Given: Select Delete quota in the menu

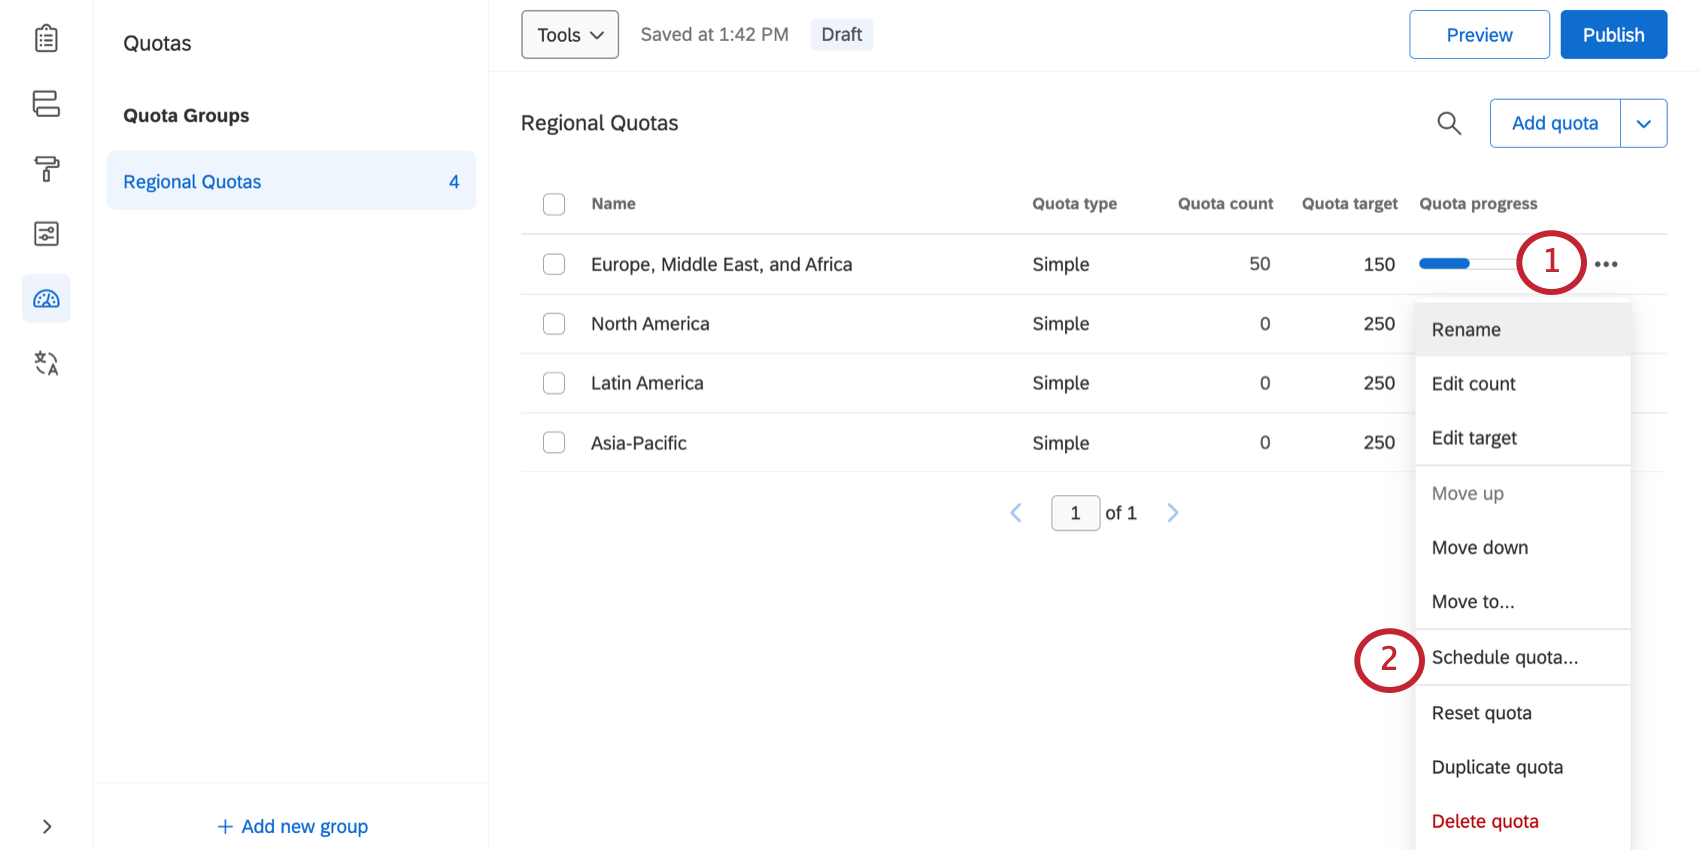Looking at the screenshot, I should [1484, 821].
